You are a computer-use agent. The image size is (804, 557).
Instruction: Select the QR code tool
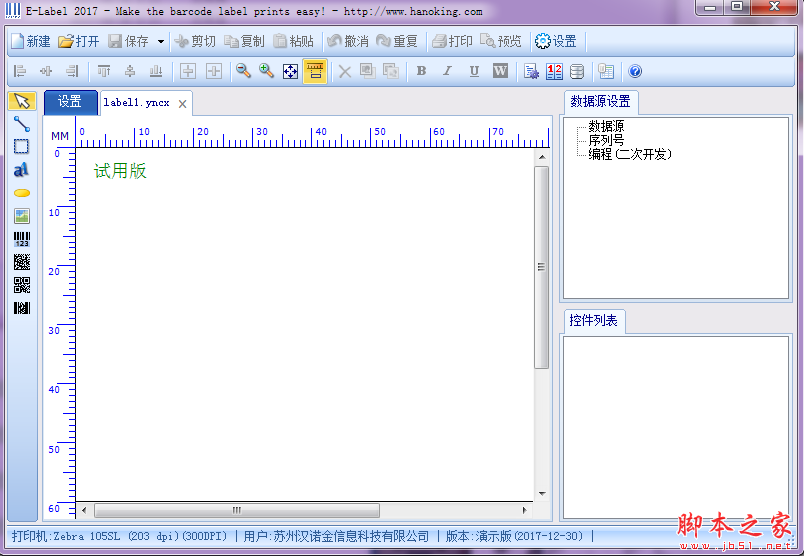click(x=22, y=285)
